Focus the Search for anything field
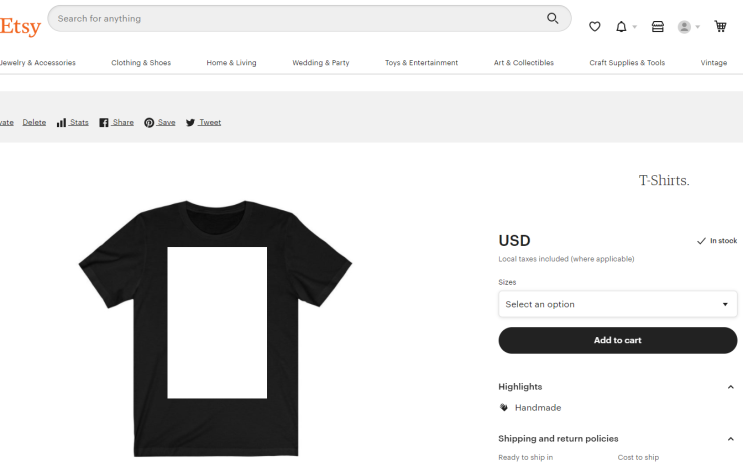Viewport: 743px width, 467px height. click(x=300, y=18)
